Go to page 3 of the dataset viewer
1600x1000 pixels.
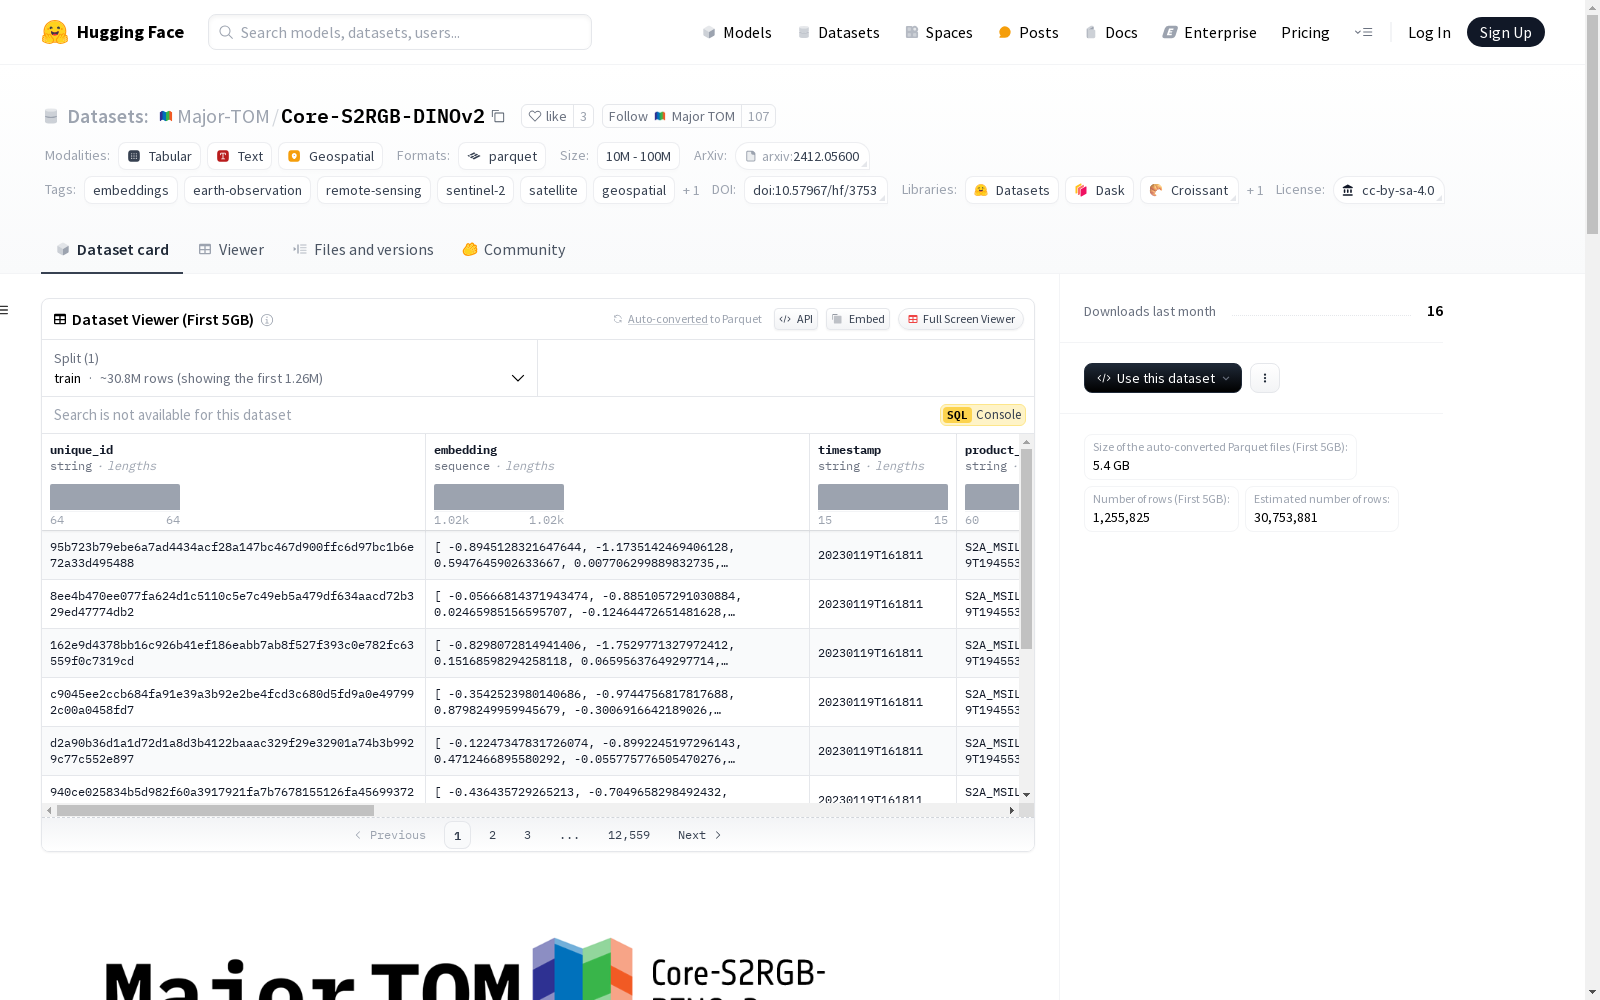click(x=527, y=835)
